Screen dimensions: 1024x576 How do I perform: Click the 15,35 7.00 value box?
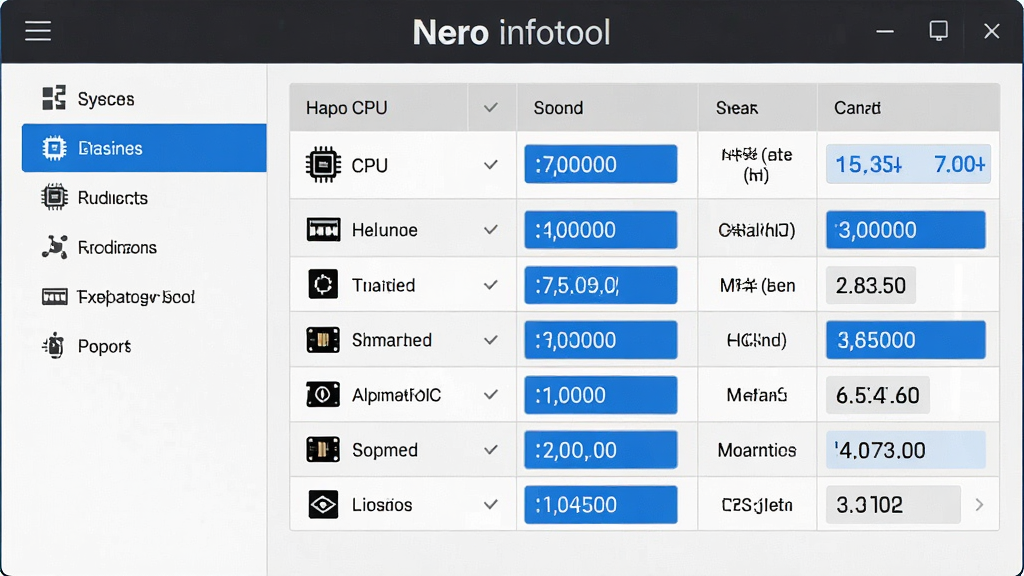[x=908, y=164]
